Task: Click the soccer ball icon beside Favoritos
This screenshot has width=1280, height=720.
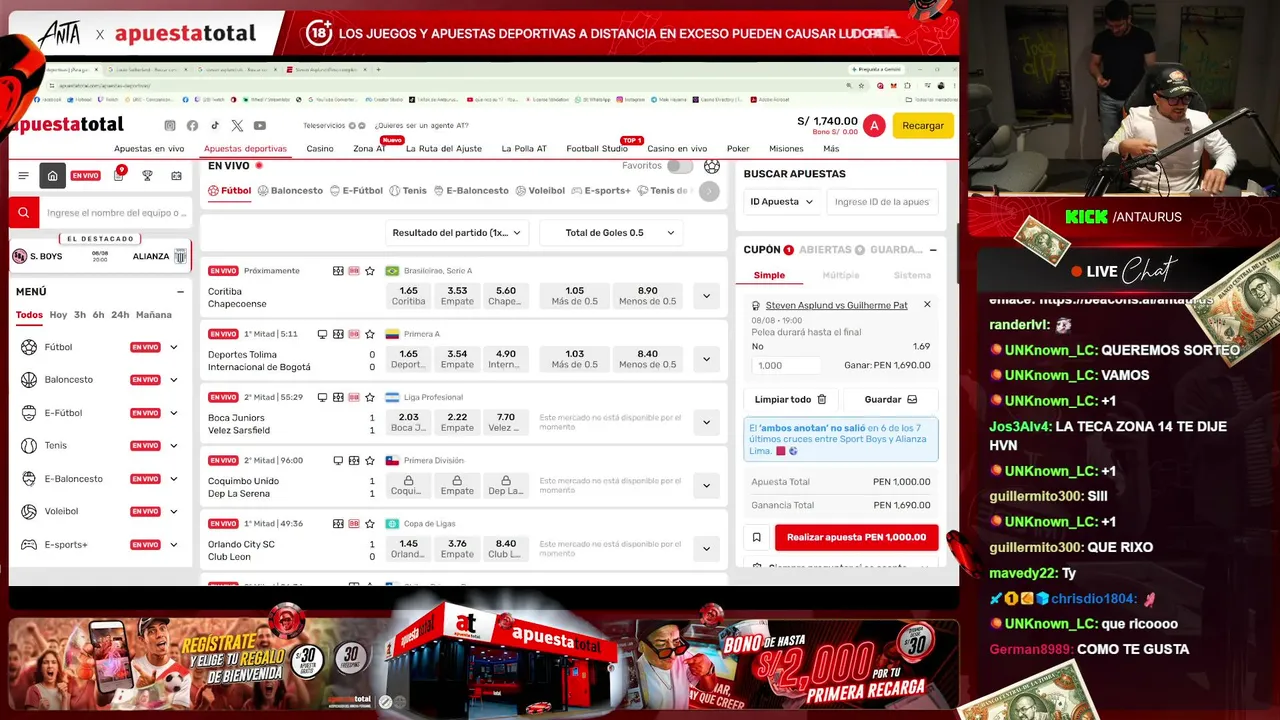Action: point(711,166)
